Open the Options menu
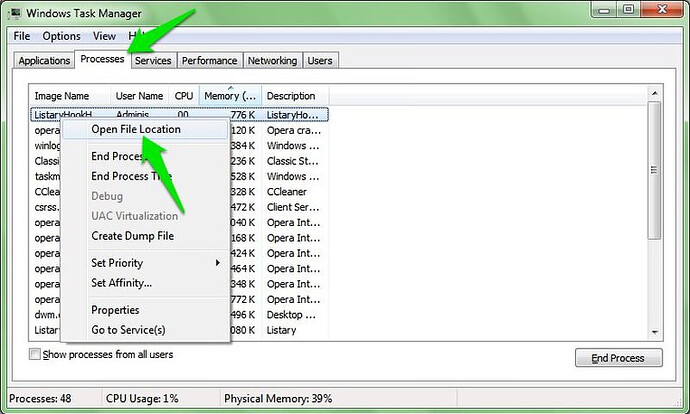690x414 pixels. (x=61, y=36)
